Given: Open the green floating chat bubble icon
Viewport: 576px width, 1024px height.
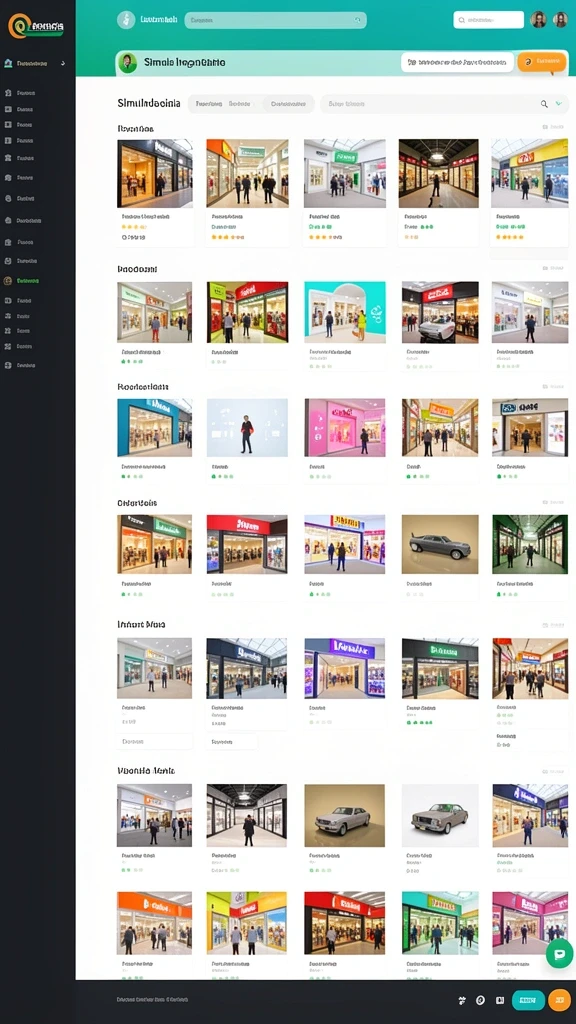Looking at the screenshot, I should [559, 954].
